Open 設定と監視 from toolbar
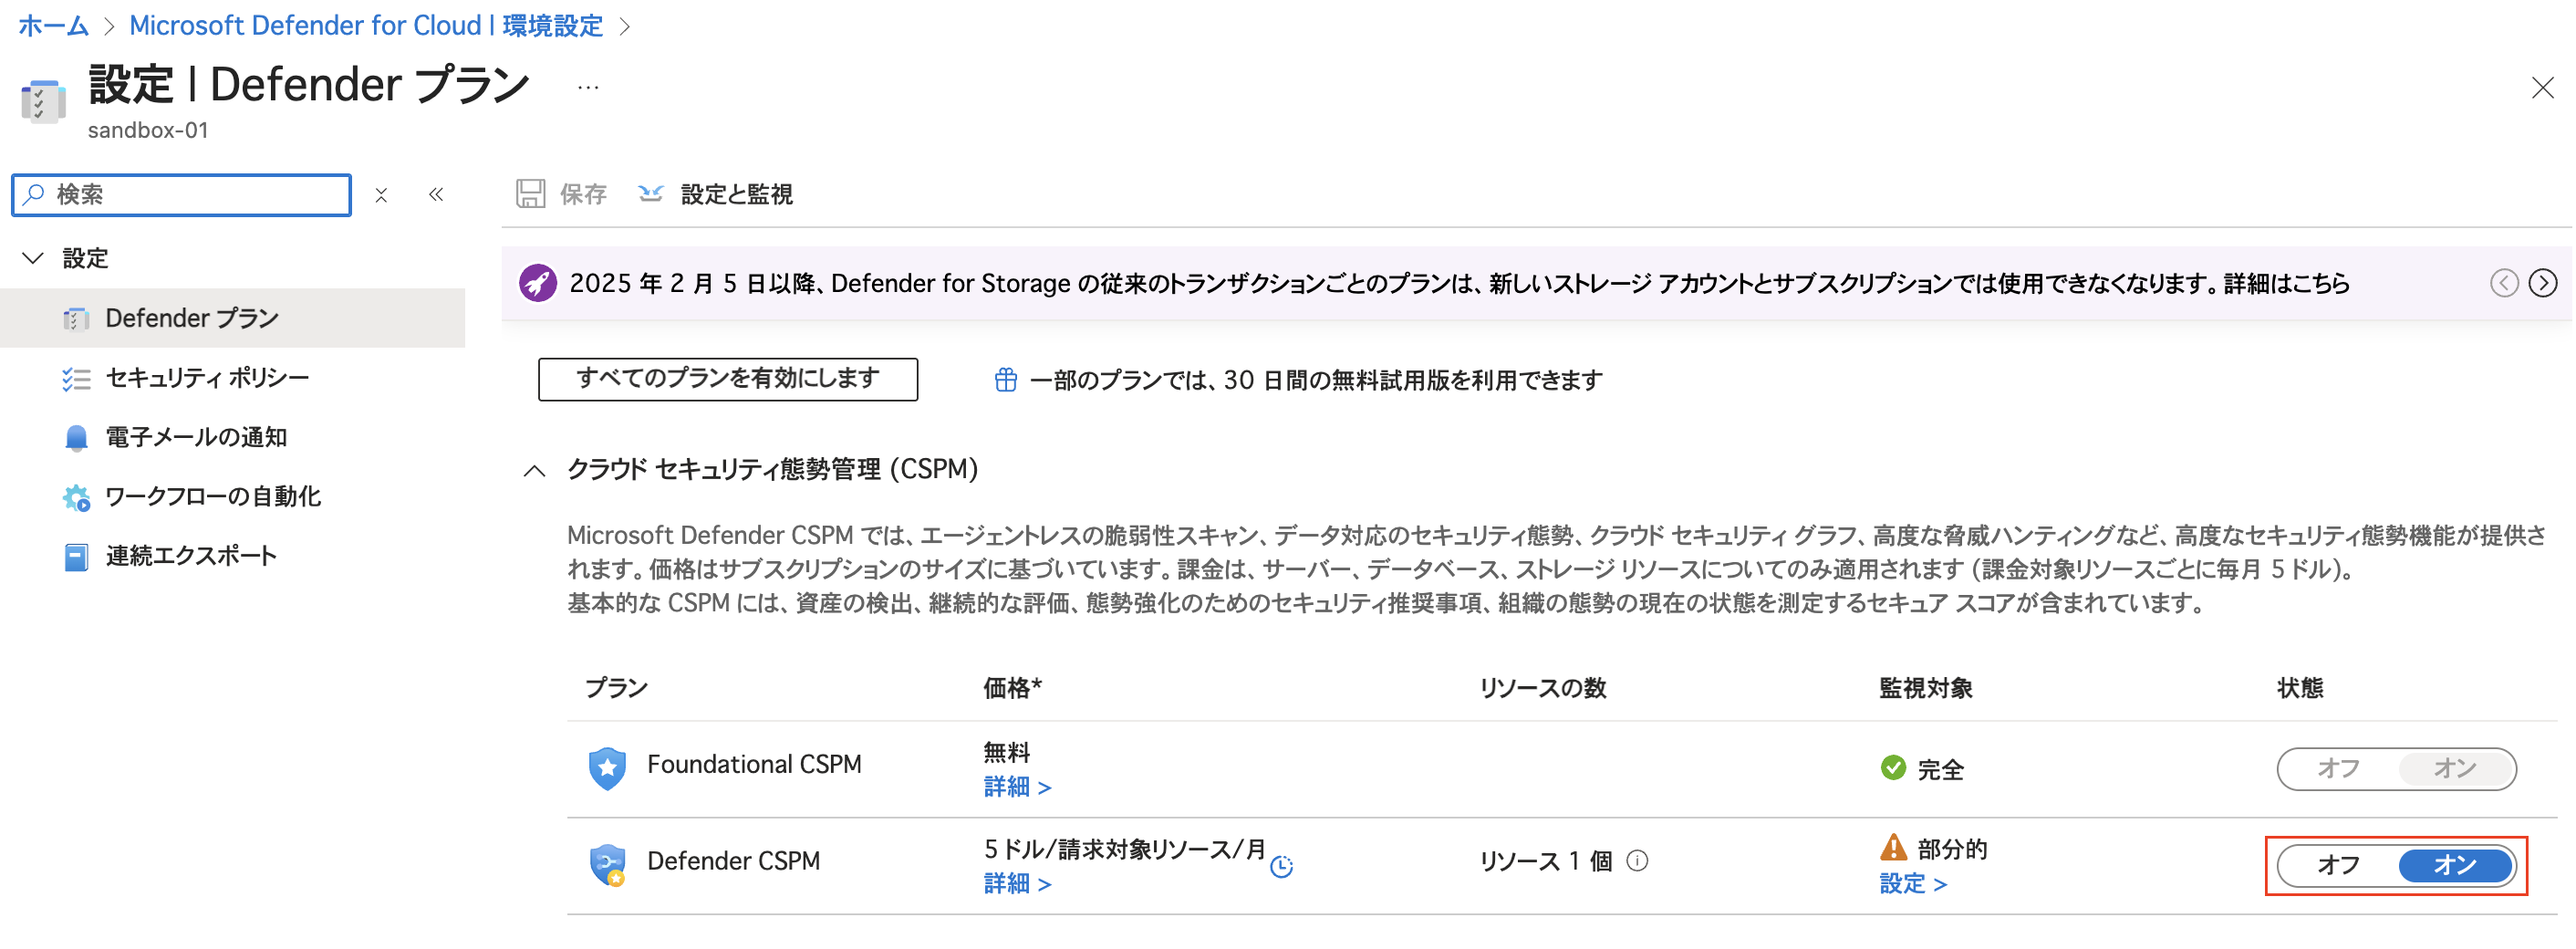This screenshot has width=2576, height=949. (716, 194)
